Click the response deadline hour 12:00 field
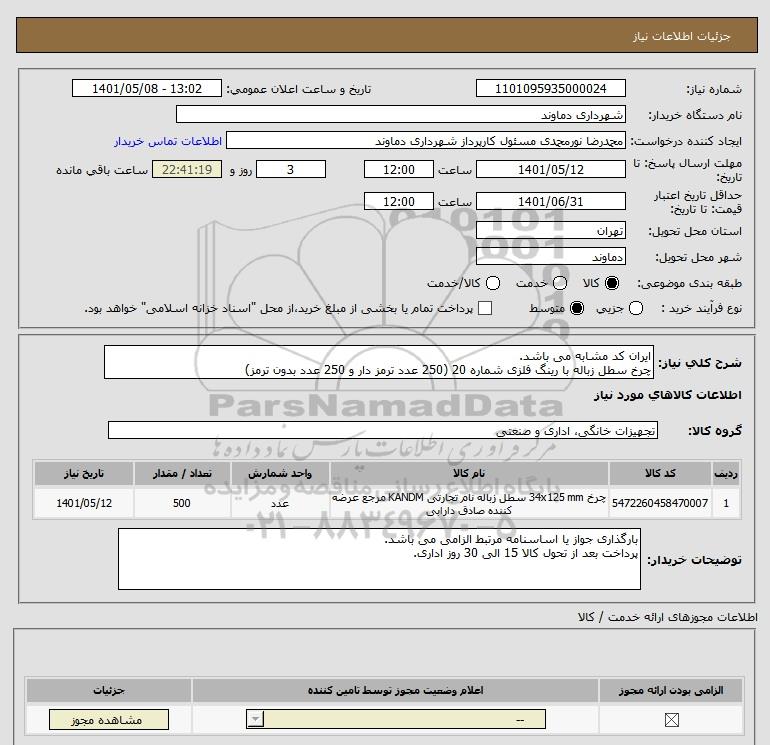 click(x=399, y=169)
